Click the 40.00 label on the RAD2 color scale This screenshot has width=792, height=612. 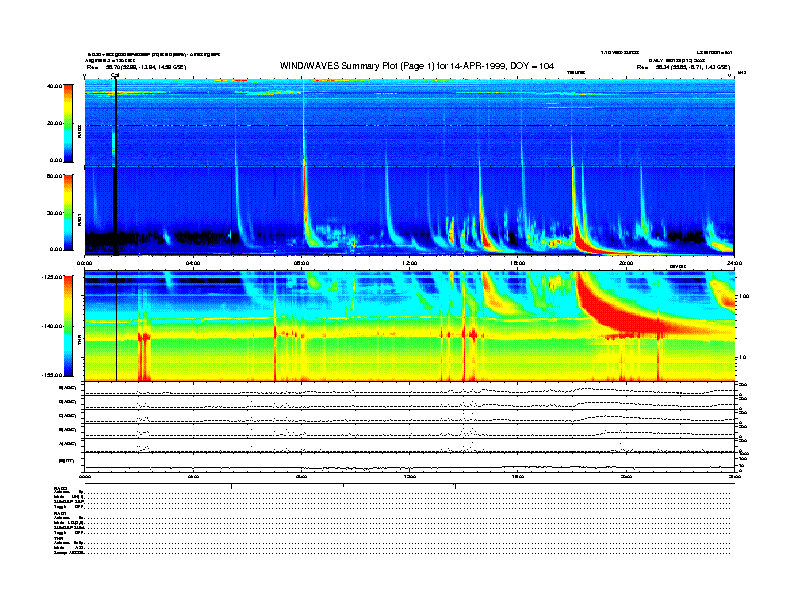pyautogui.click(x=55, y=86)
